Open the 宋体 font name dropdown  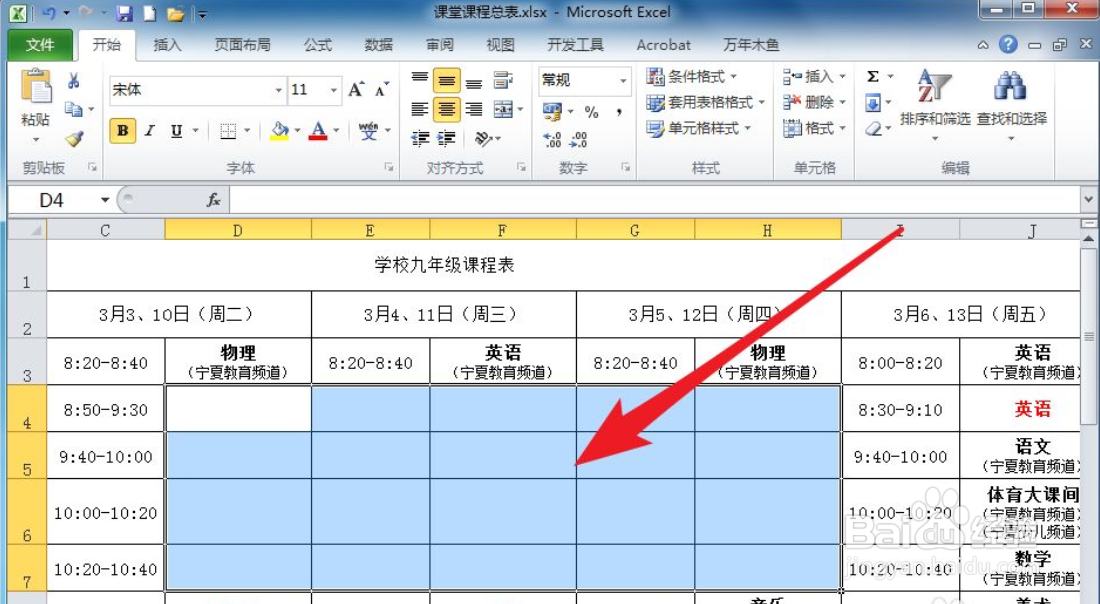[x=279, y=90]
